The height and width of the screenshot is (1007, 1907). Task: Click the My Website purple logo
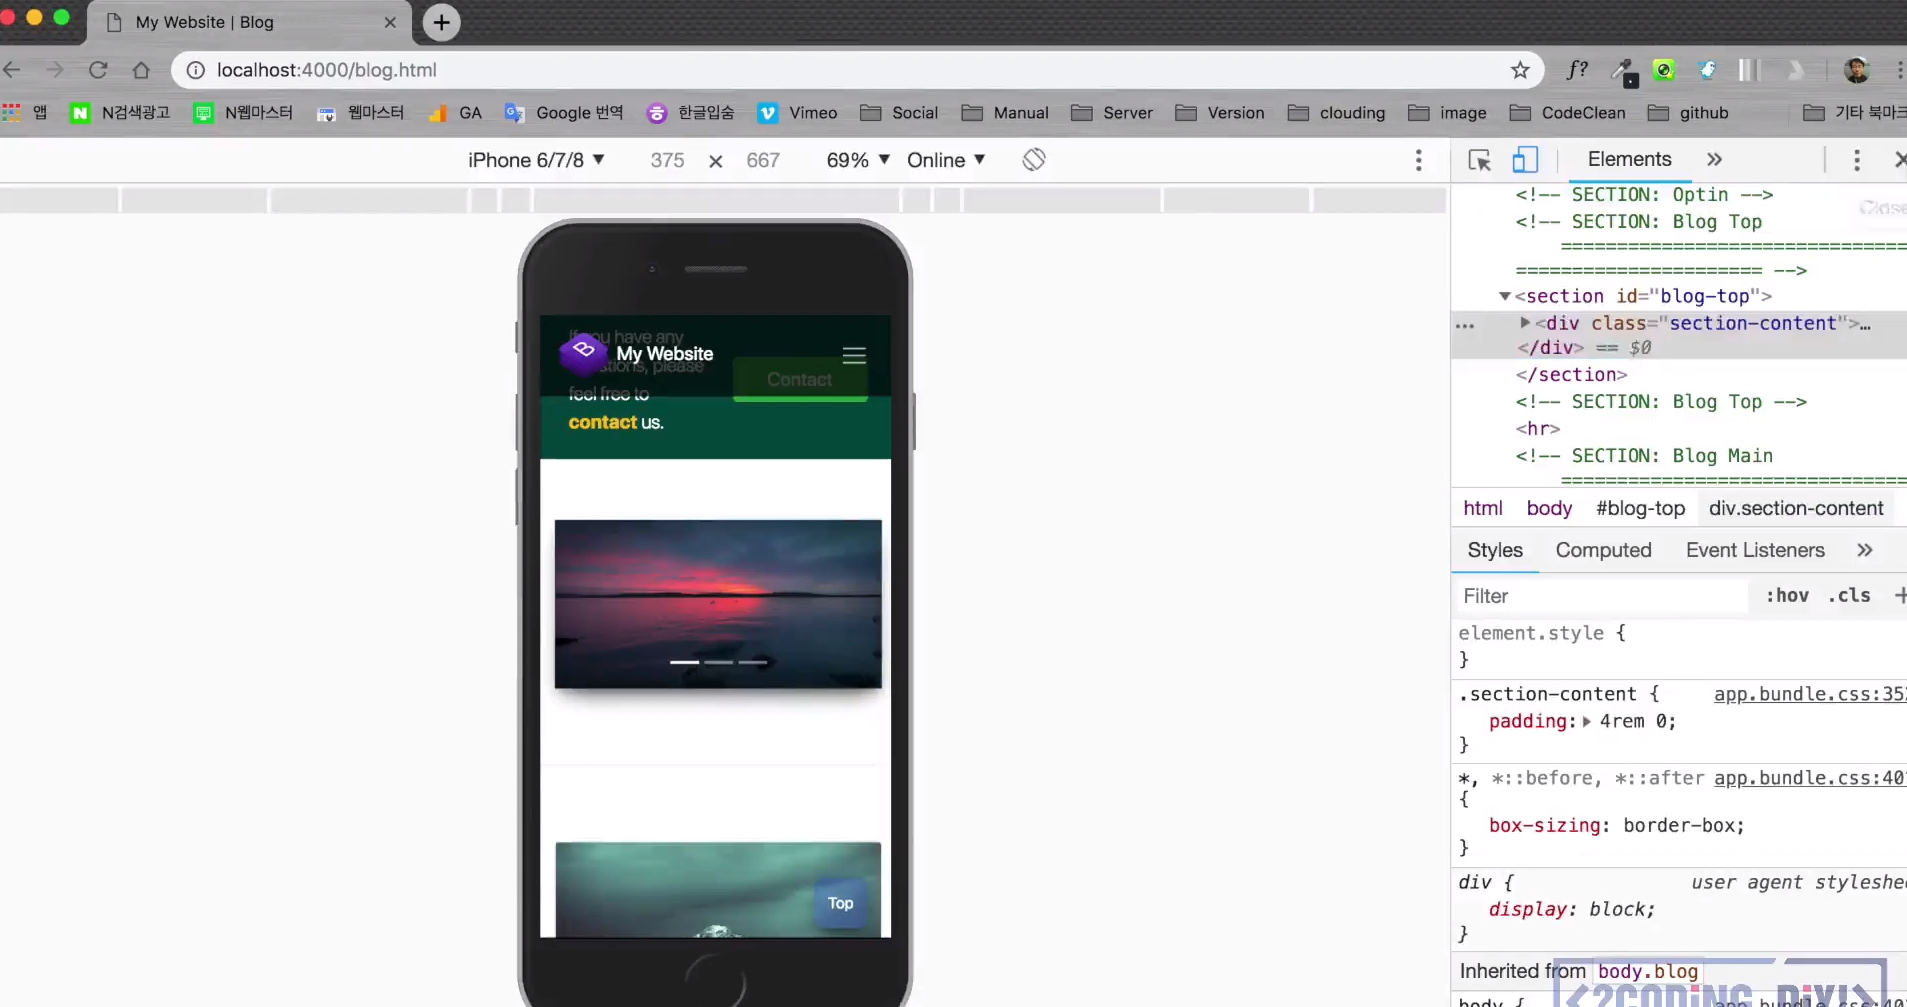point(583,353)
